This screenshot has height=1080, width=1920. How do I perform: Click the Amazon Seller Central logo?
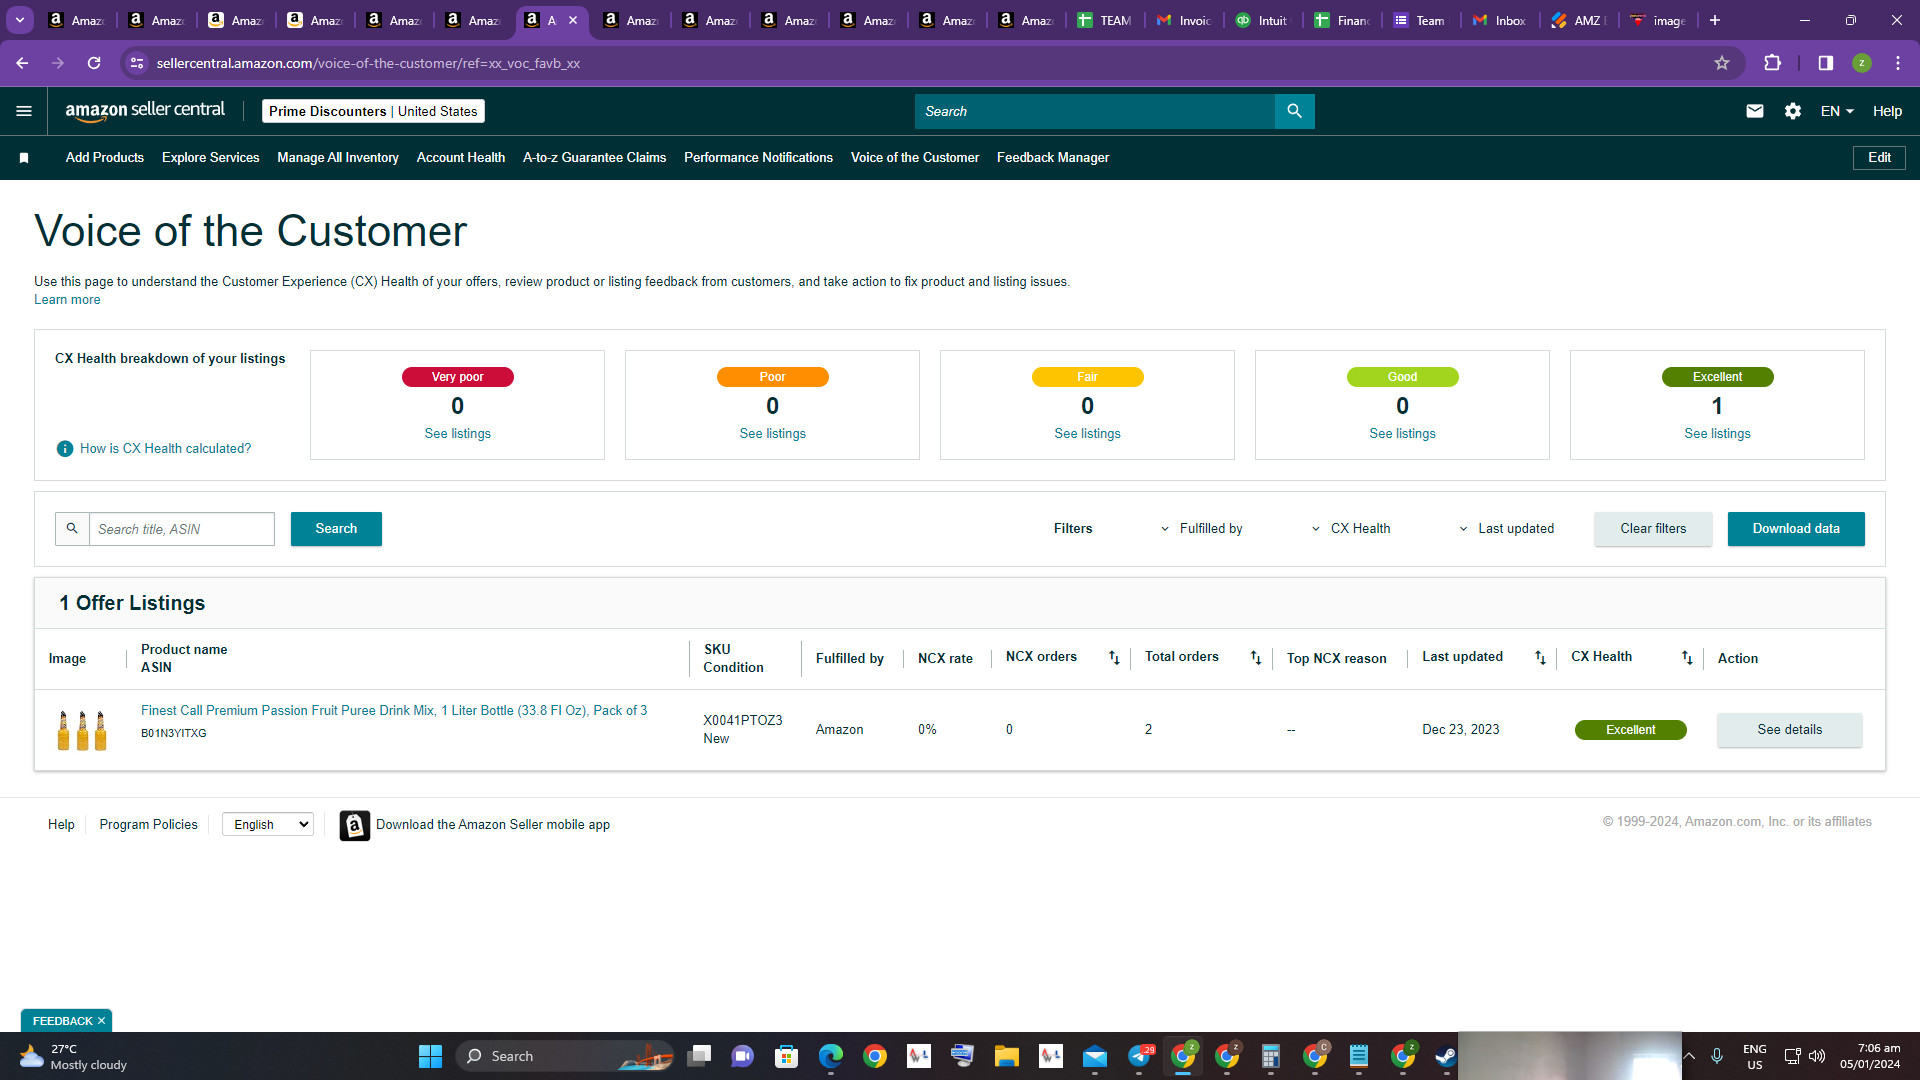tap(145, 111)
